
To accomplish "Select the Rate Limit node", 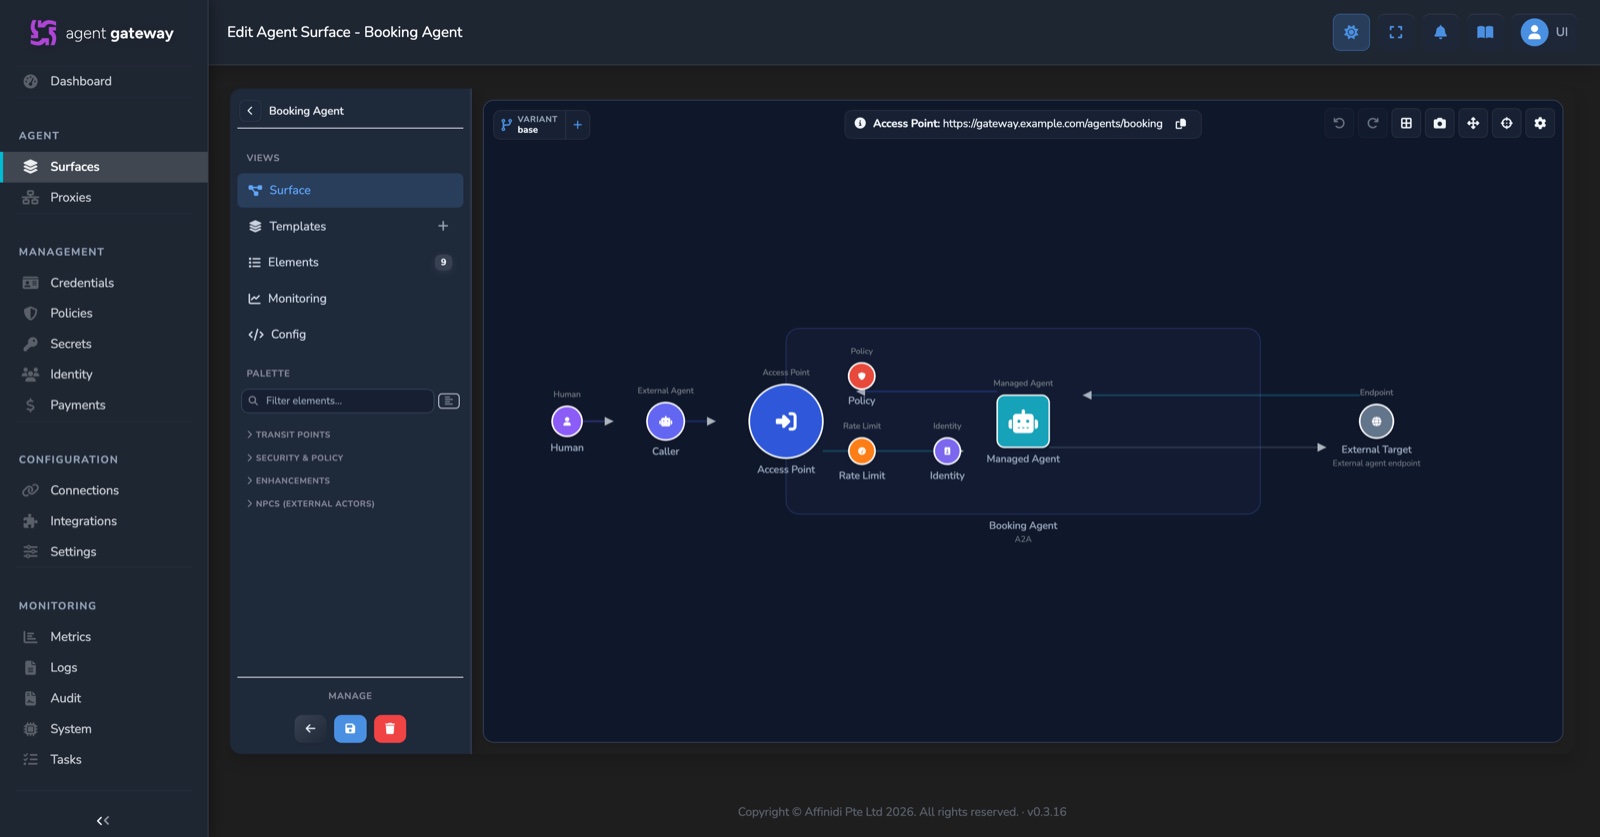I will pyautogui.click(x=862, y=451).
